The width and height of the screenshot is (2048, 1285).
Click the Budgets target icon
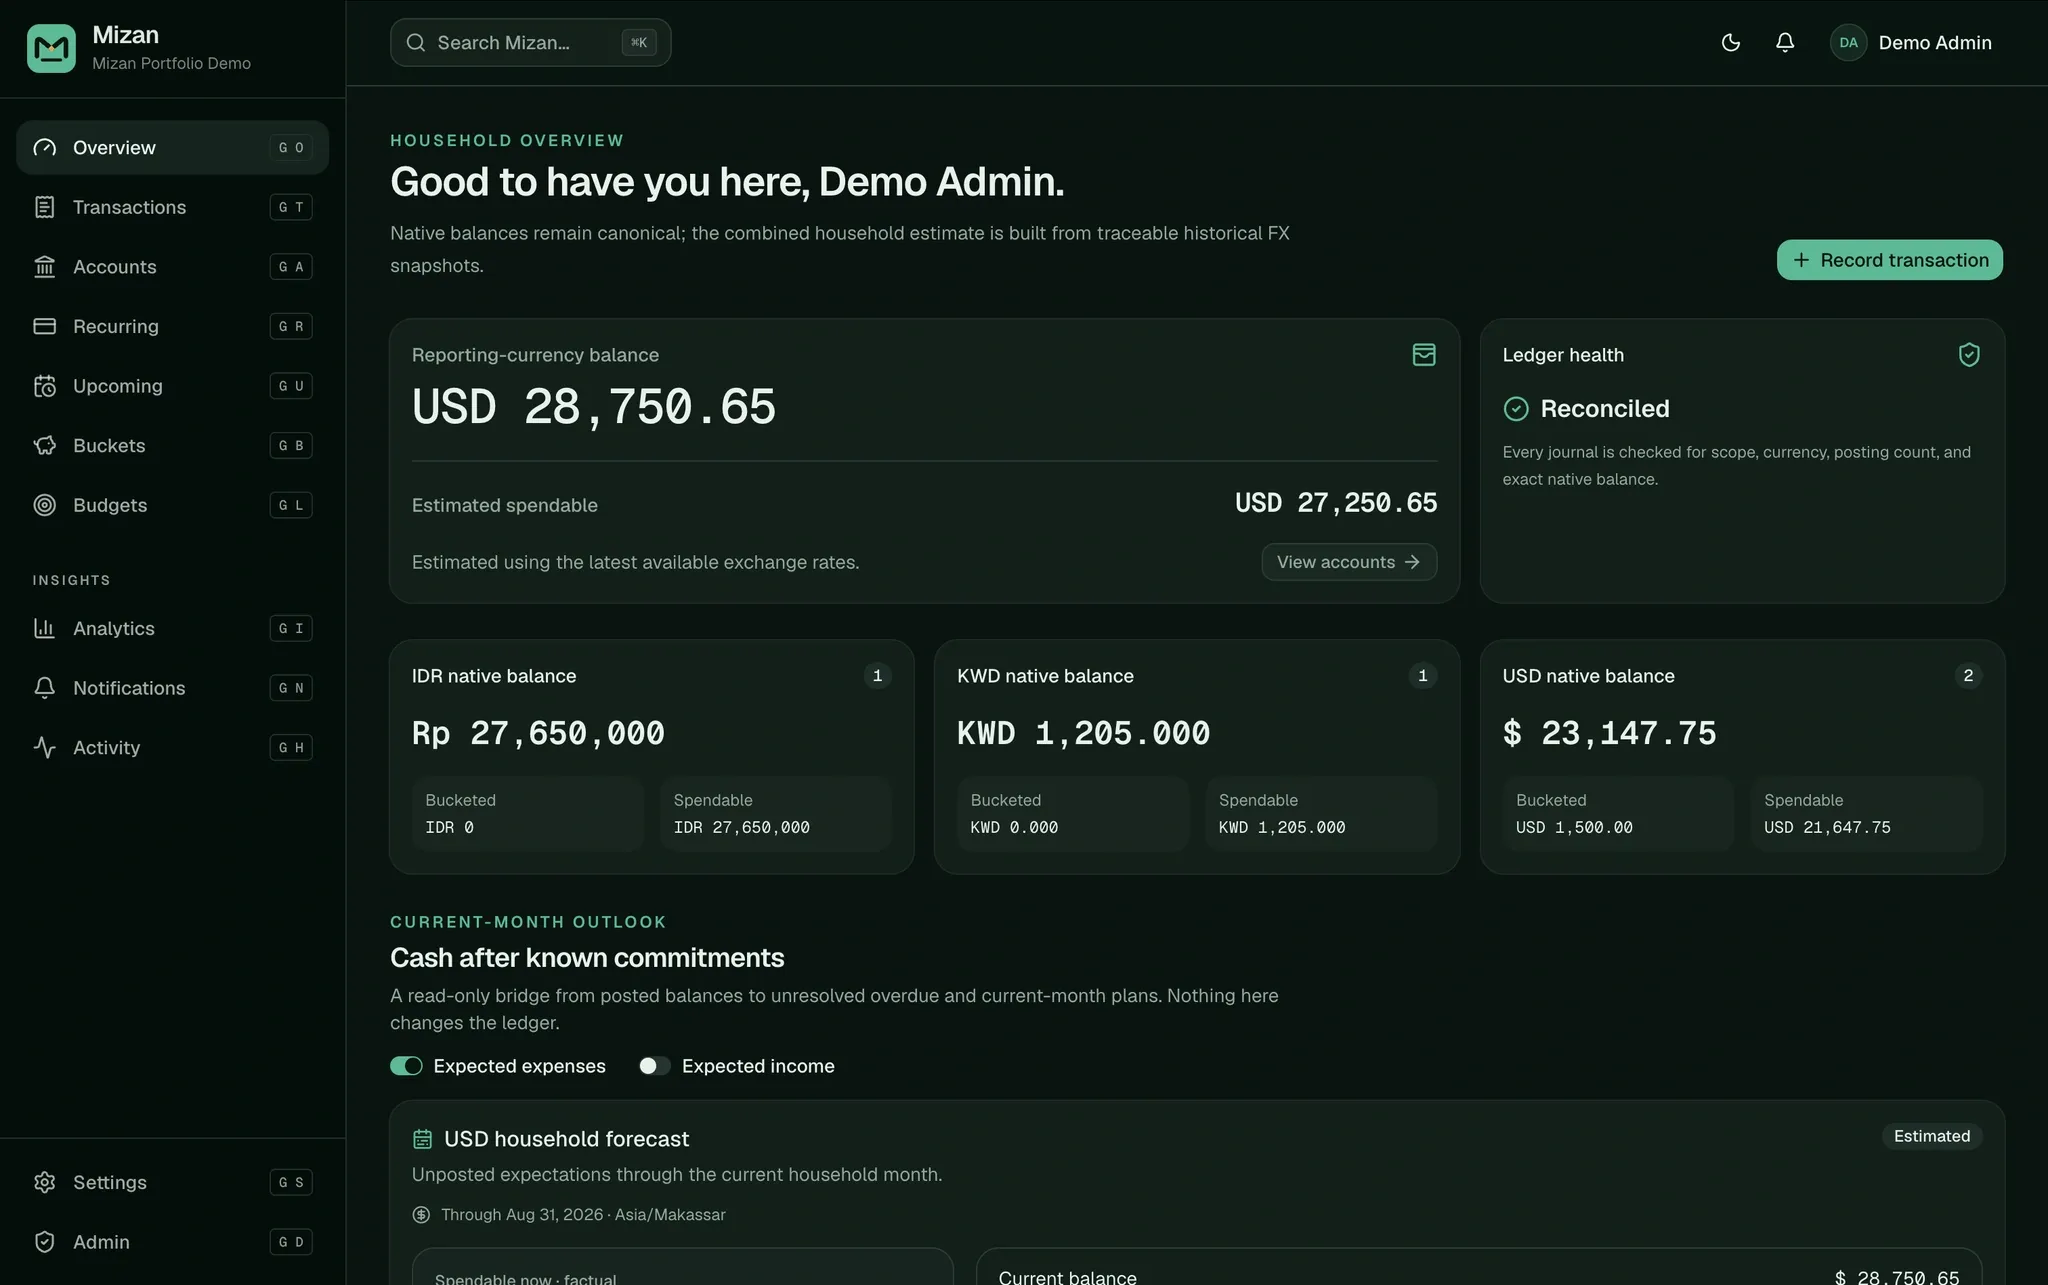[x=45, y=505]
